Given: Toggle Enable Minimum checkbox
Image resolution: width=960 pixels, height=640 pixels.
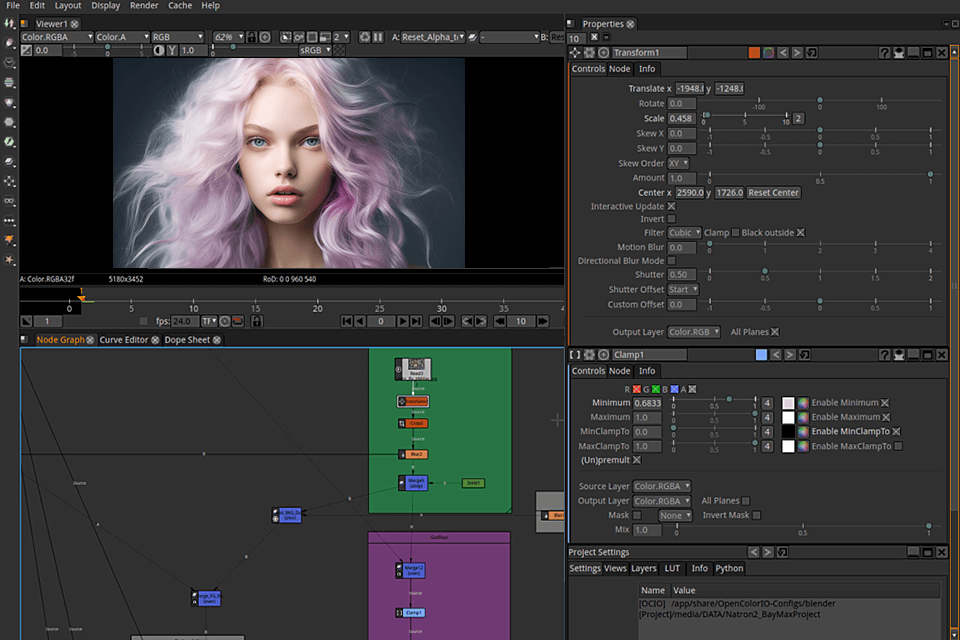Looking at the screenshot, I should [x=885, y=403].
